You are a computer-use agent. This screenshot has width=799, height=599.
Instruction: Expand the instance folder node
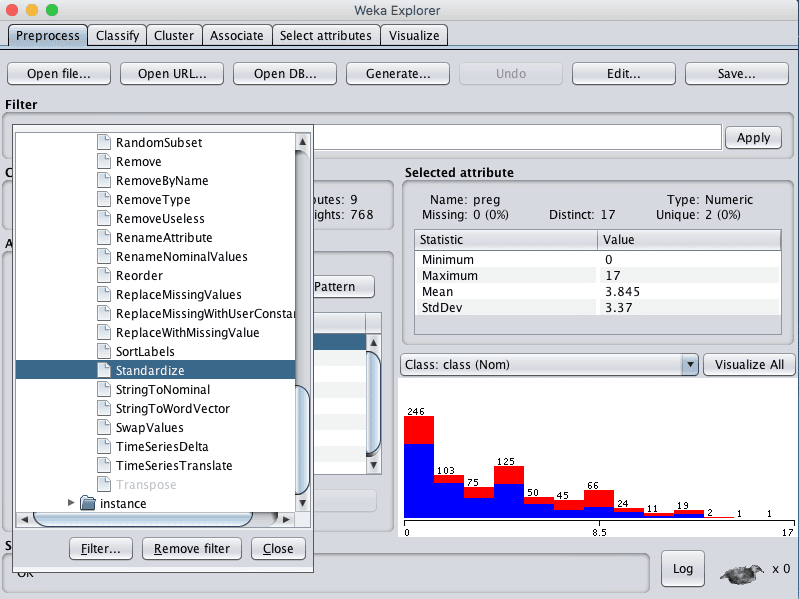tap(71, 503)
